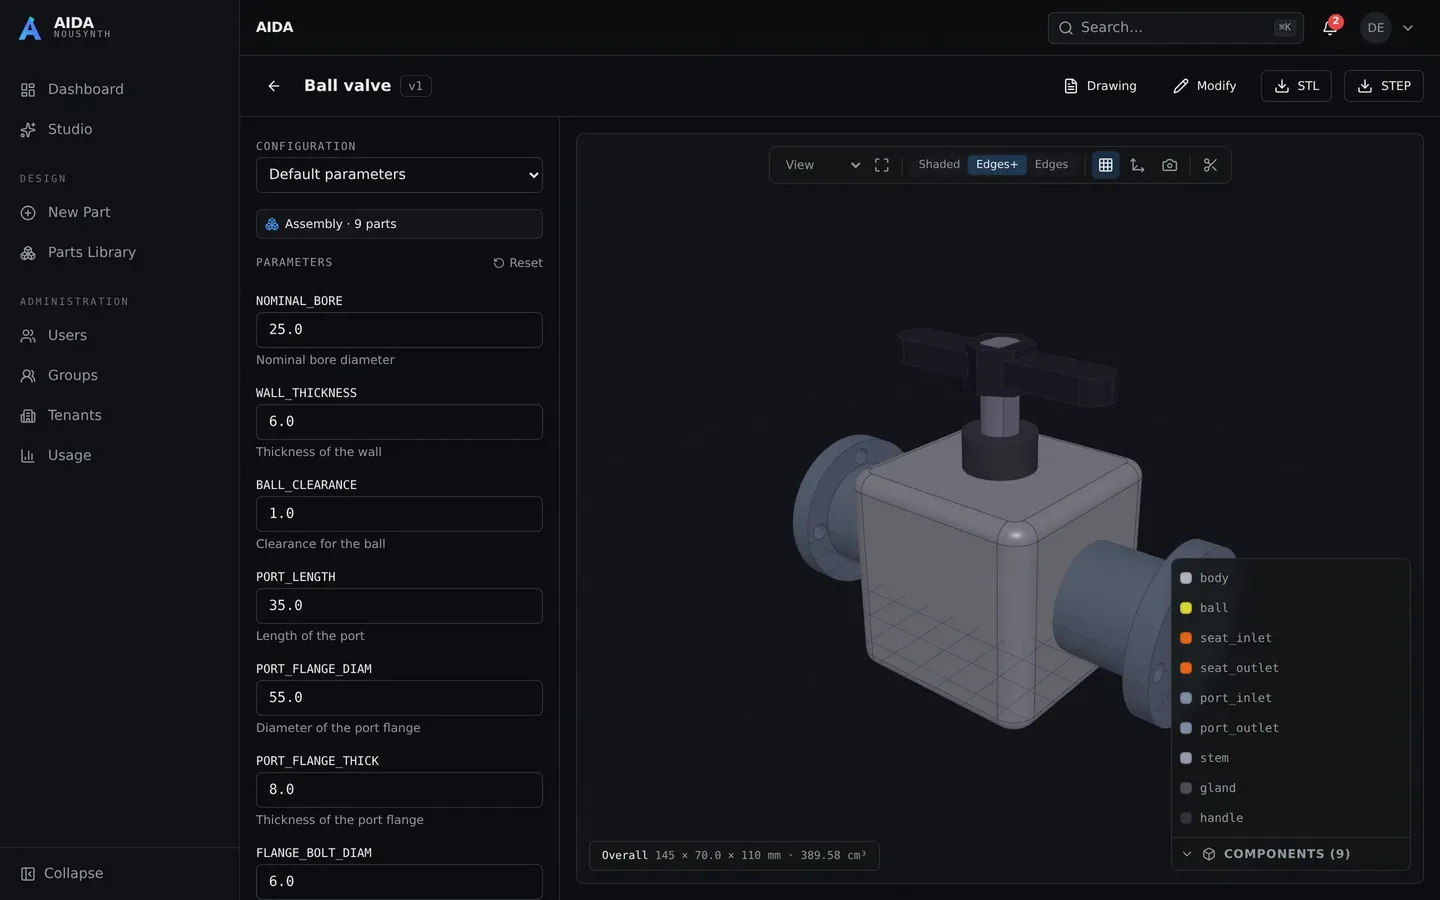Click the Usage chart icon

pyautogui.click(x=28, y=456)
